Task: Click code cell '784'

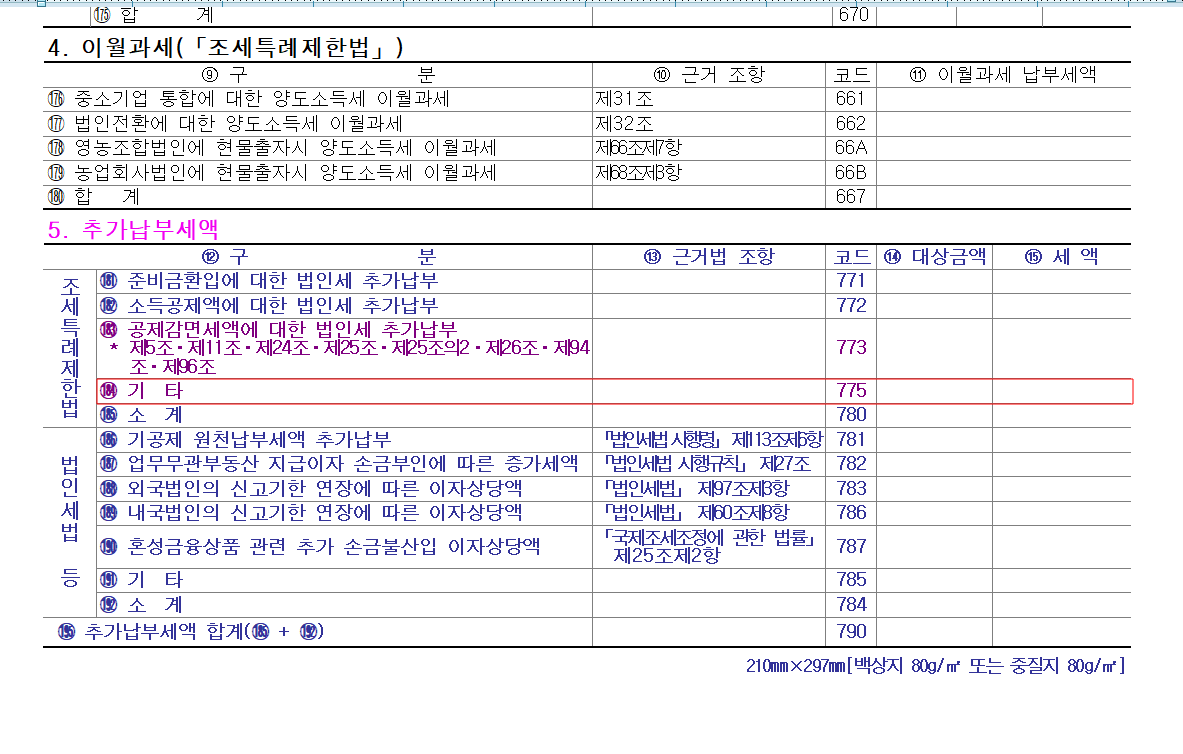Action: tap(851, 605)
